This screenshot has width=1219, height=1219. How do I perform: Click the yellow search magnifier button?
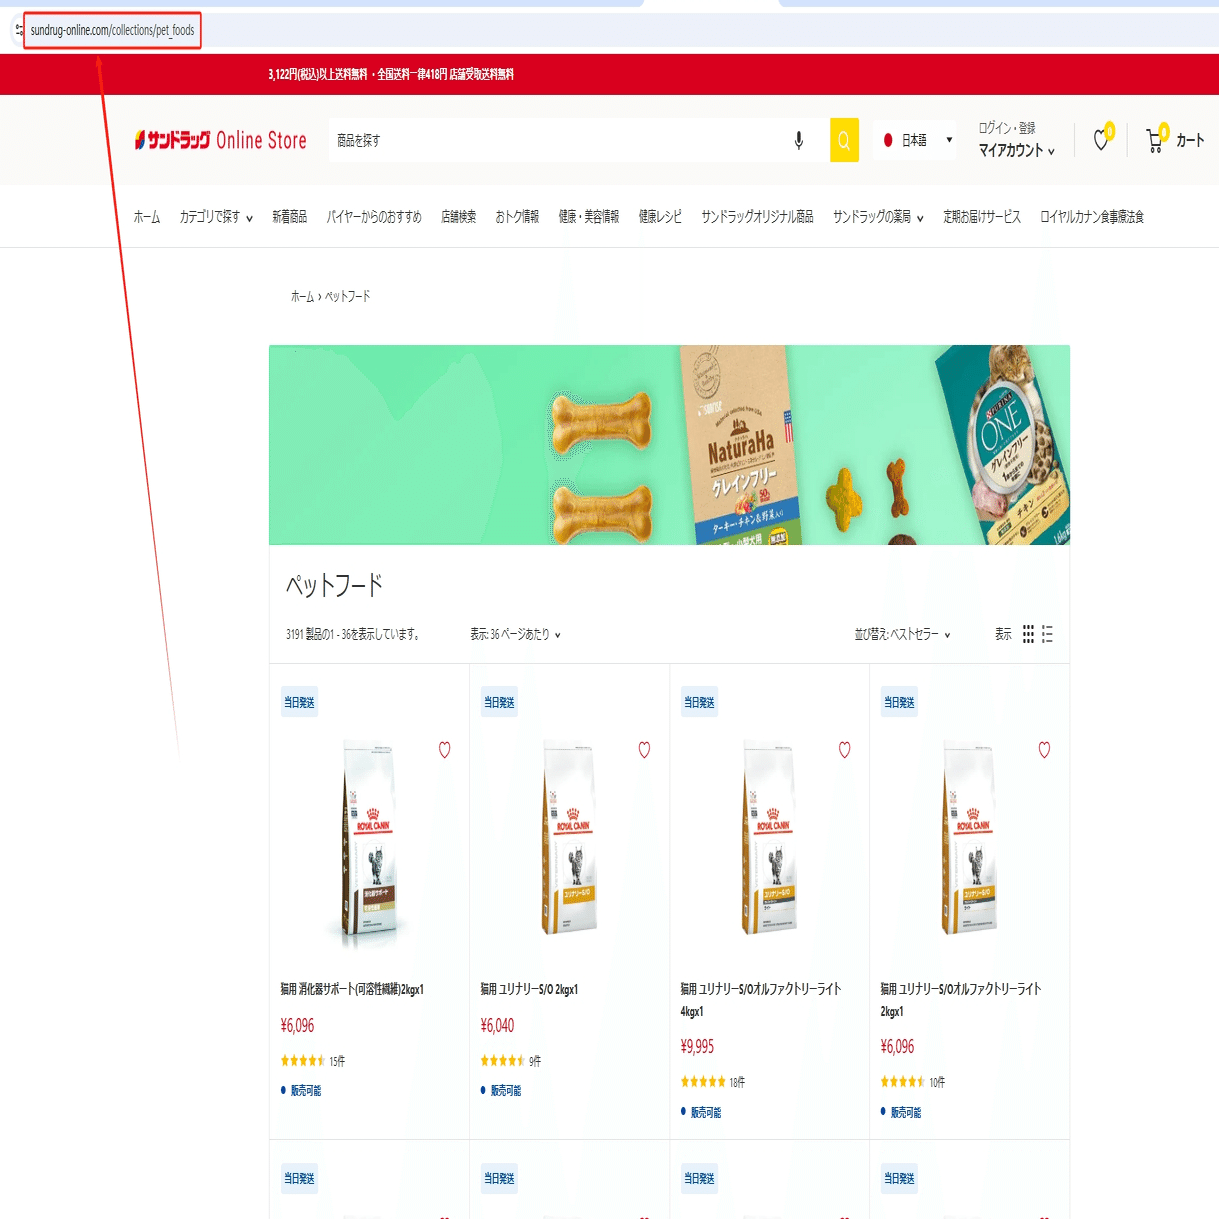844,140
